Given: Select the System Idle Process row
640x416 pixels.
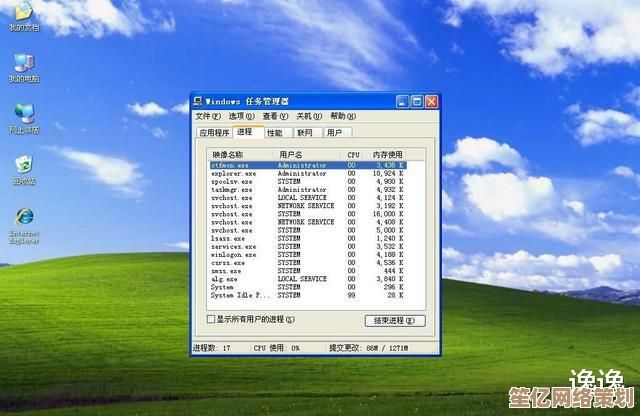Looking at the screenshot, I should tap(308, 295).
